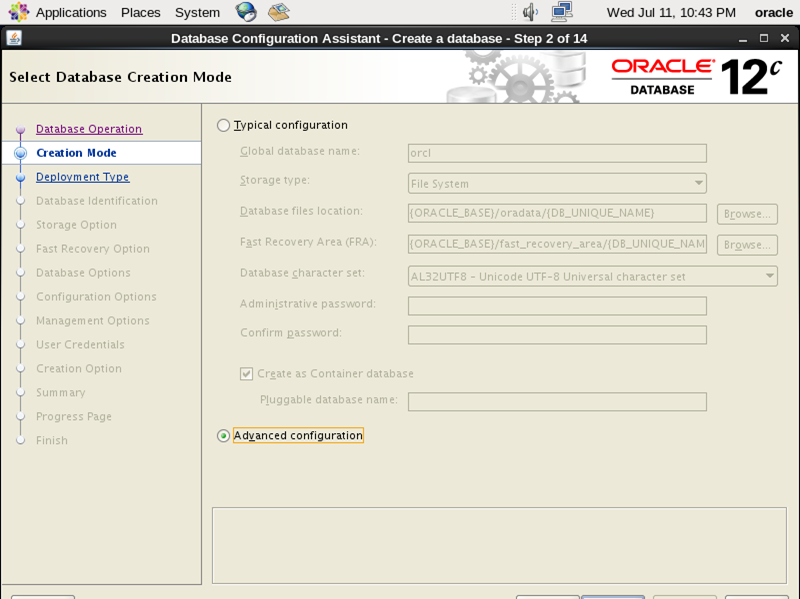Click Confirm password field
The image size is (800, 599).
pyautogui.click(x=557, y=335)
